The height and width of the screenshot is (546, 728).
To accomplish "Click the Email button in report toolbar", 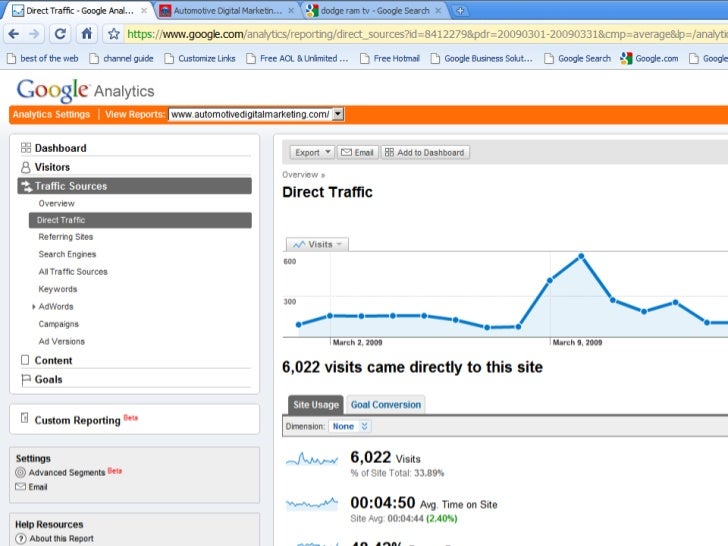I will [x=357, y=152].
